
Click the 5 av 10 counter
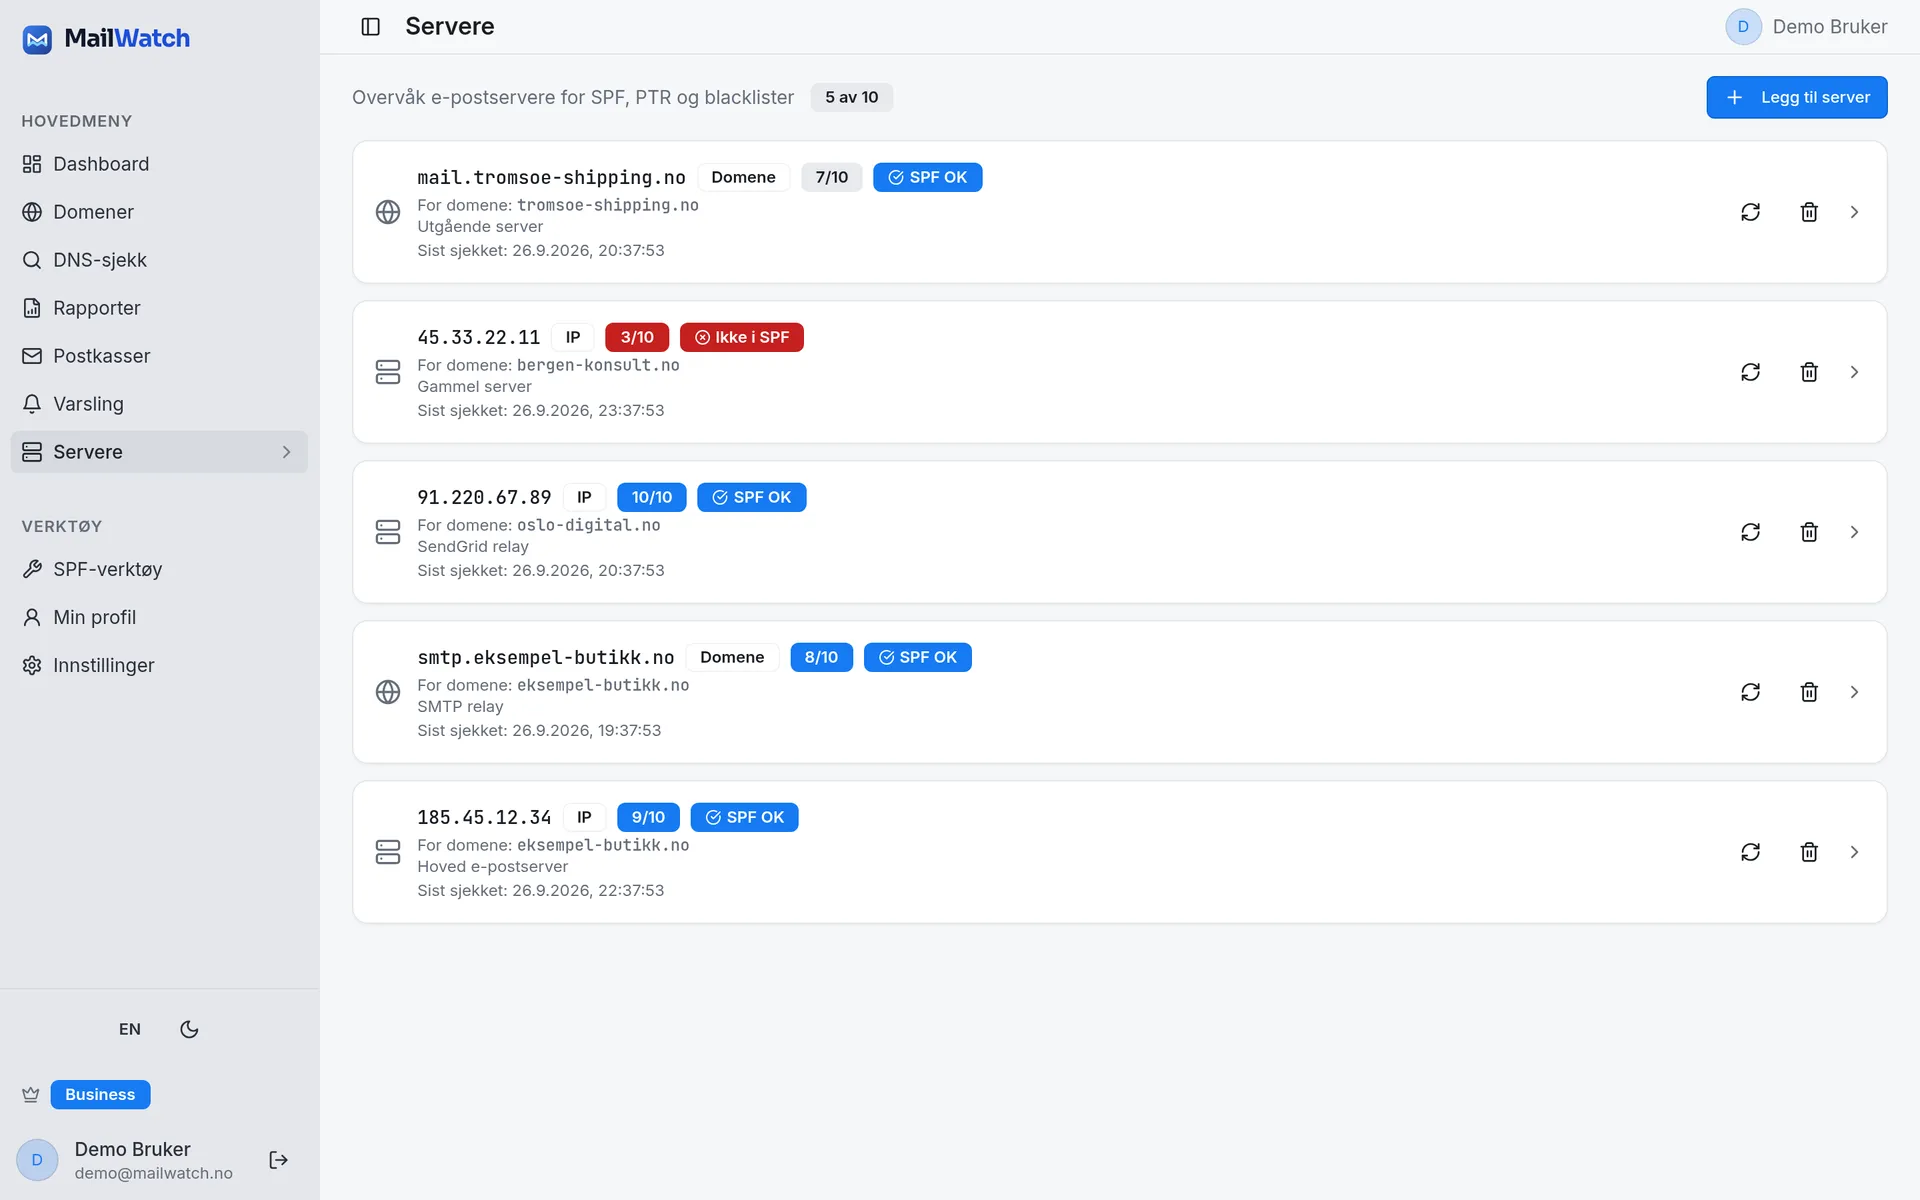click(x=851, y=97)
